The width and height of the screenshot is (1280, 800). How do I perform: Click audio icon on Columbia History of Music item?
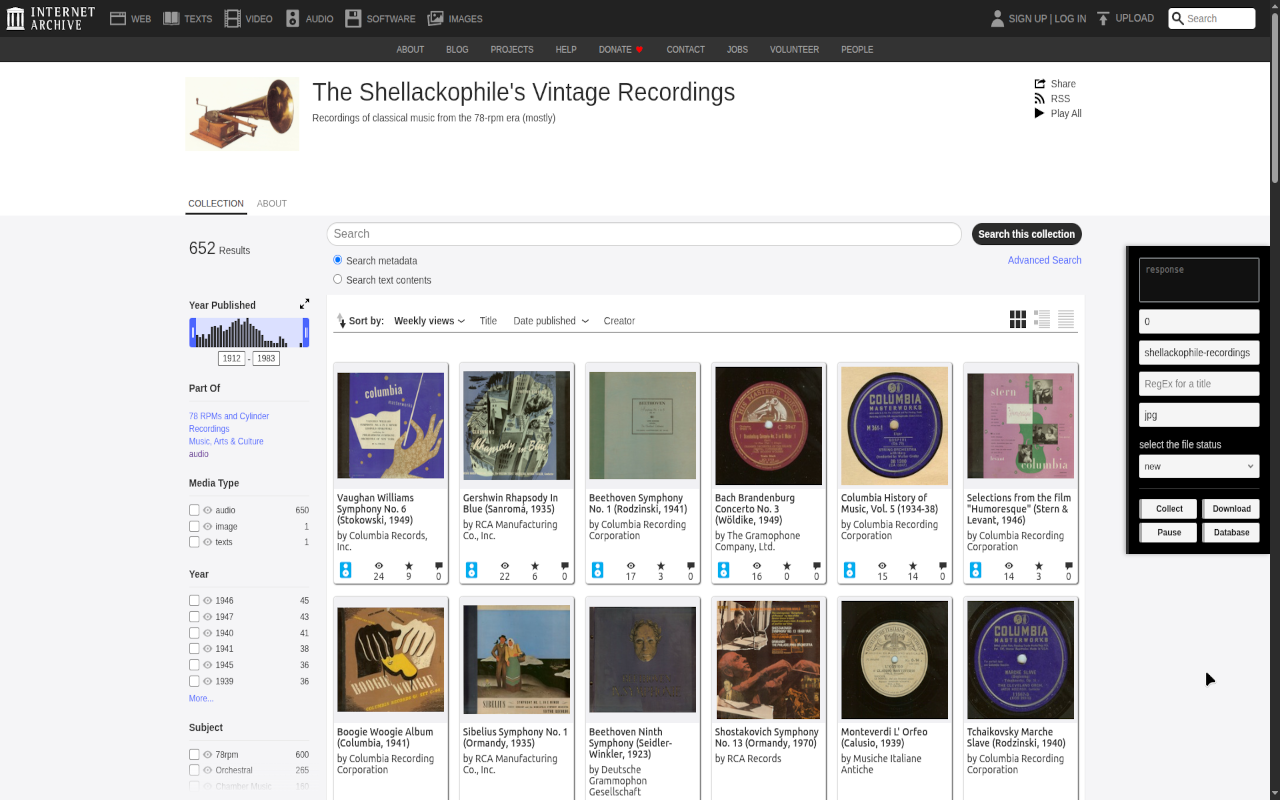tap(850, 570)
